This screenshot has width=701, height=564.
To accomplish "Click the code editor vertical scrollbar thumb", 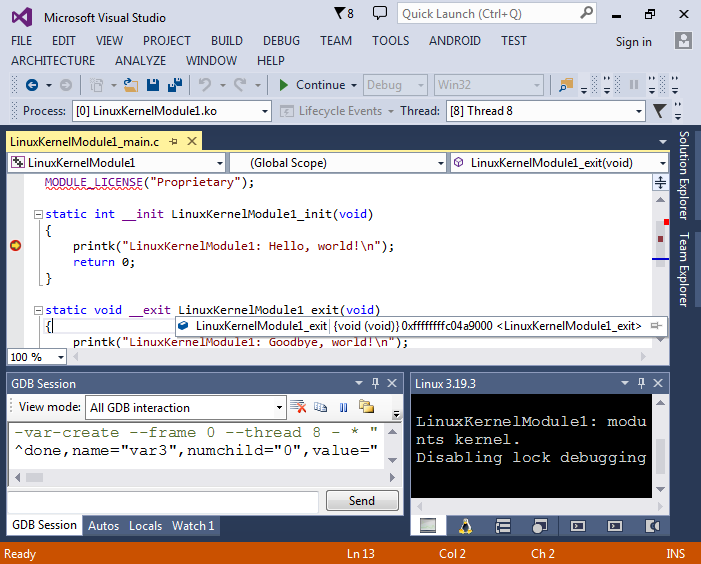I will [x=660, y=244].
